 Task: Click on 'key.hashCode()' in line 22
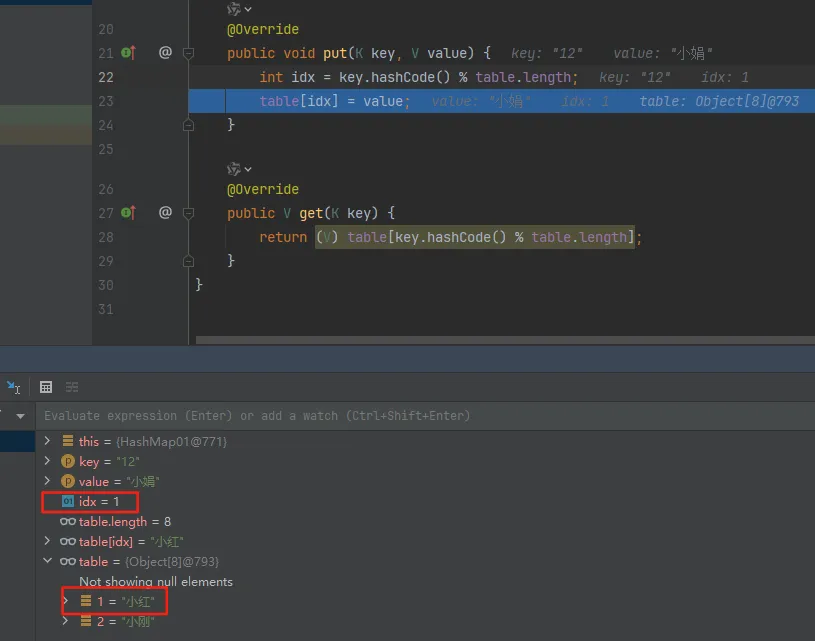pyautogui.click(x=395, y=77)
